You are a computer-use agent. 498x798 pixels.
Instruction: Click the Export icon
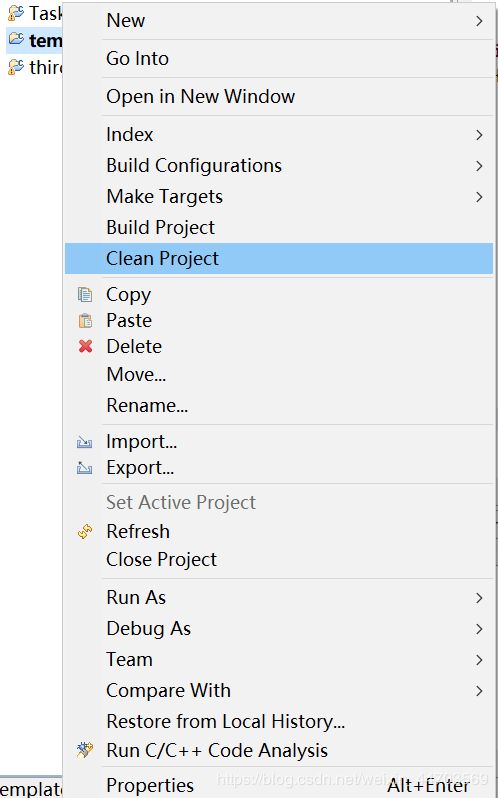[84, 468]
